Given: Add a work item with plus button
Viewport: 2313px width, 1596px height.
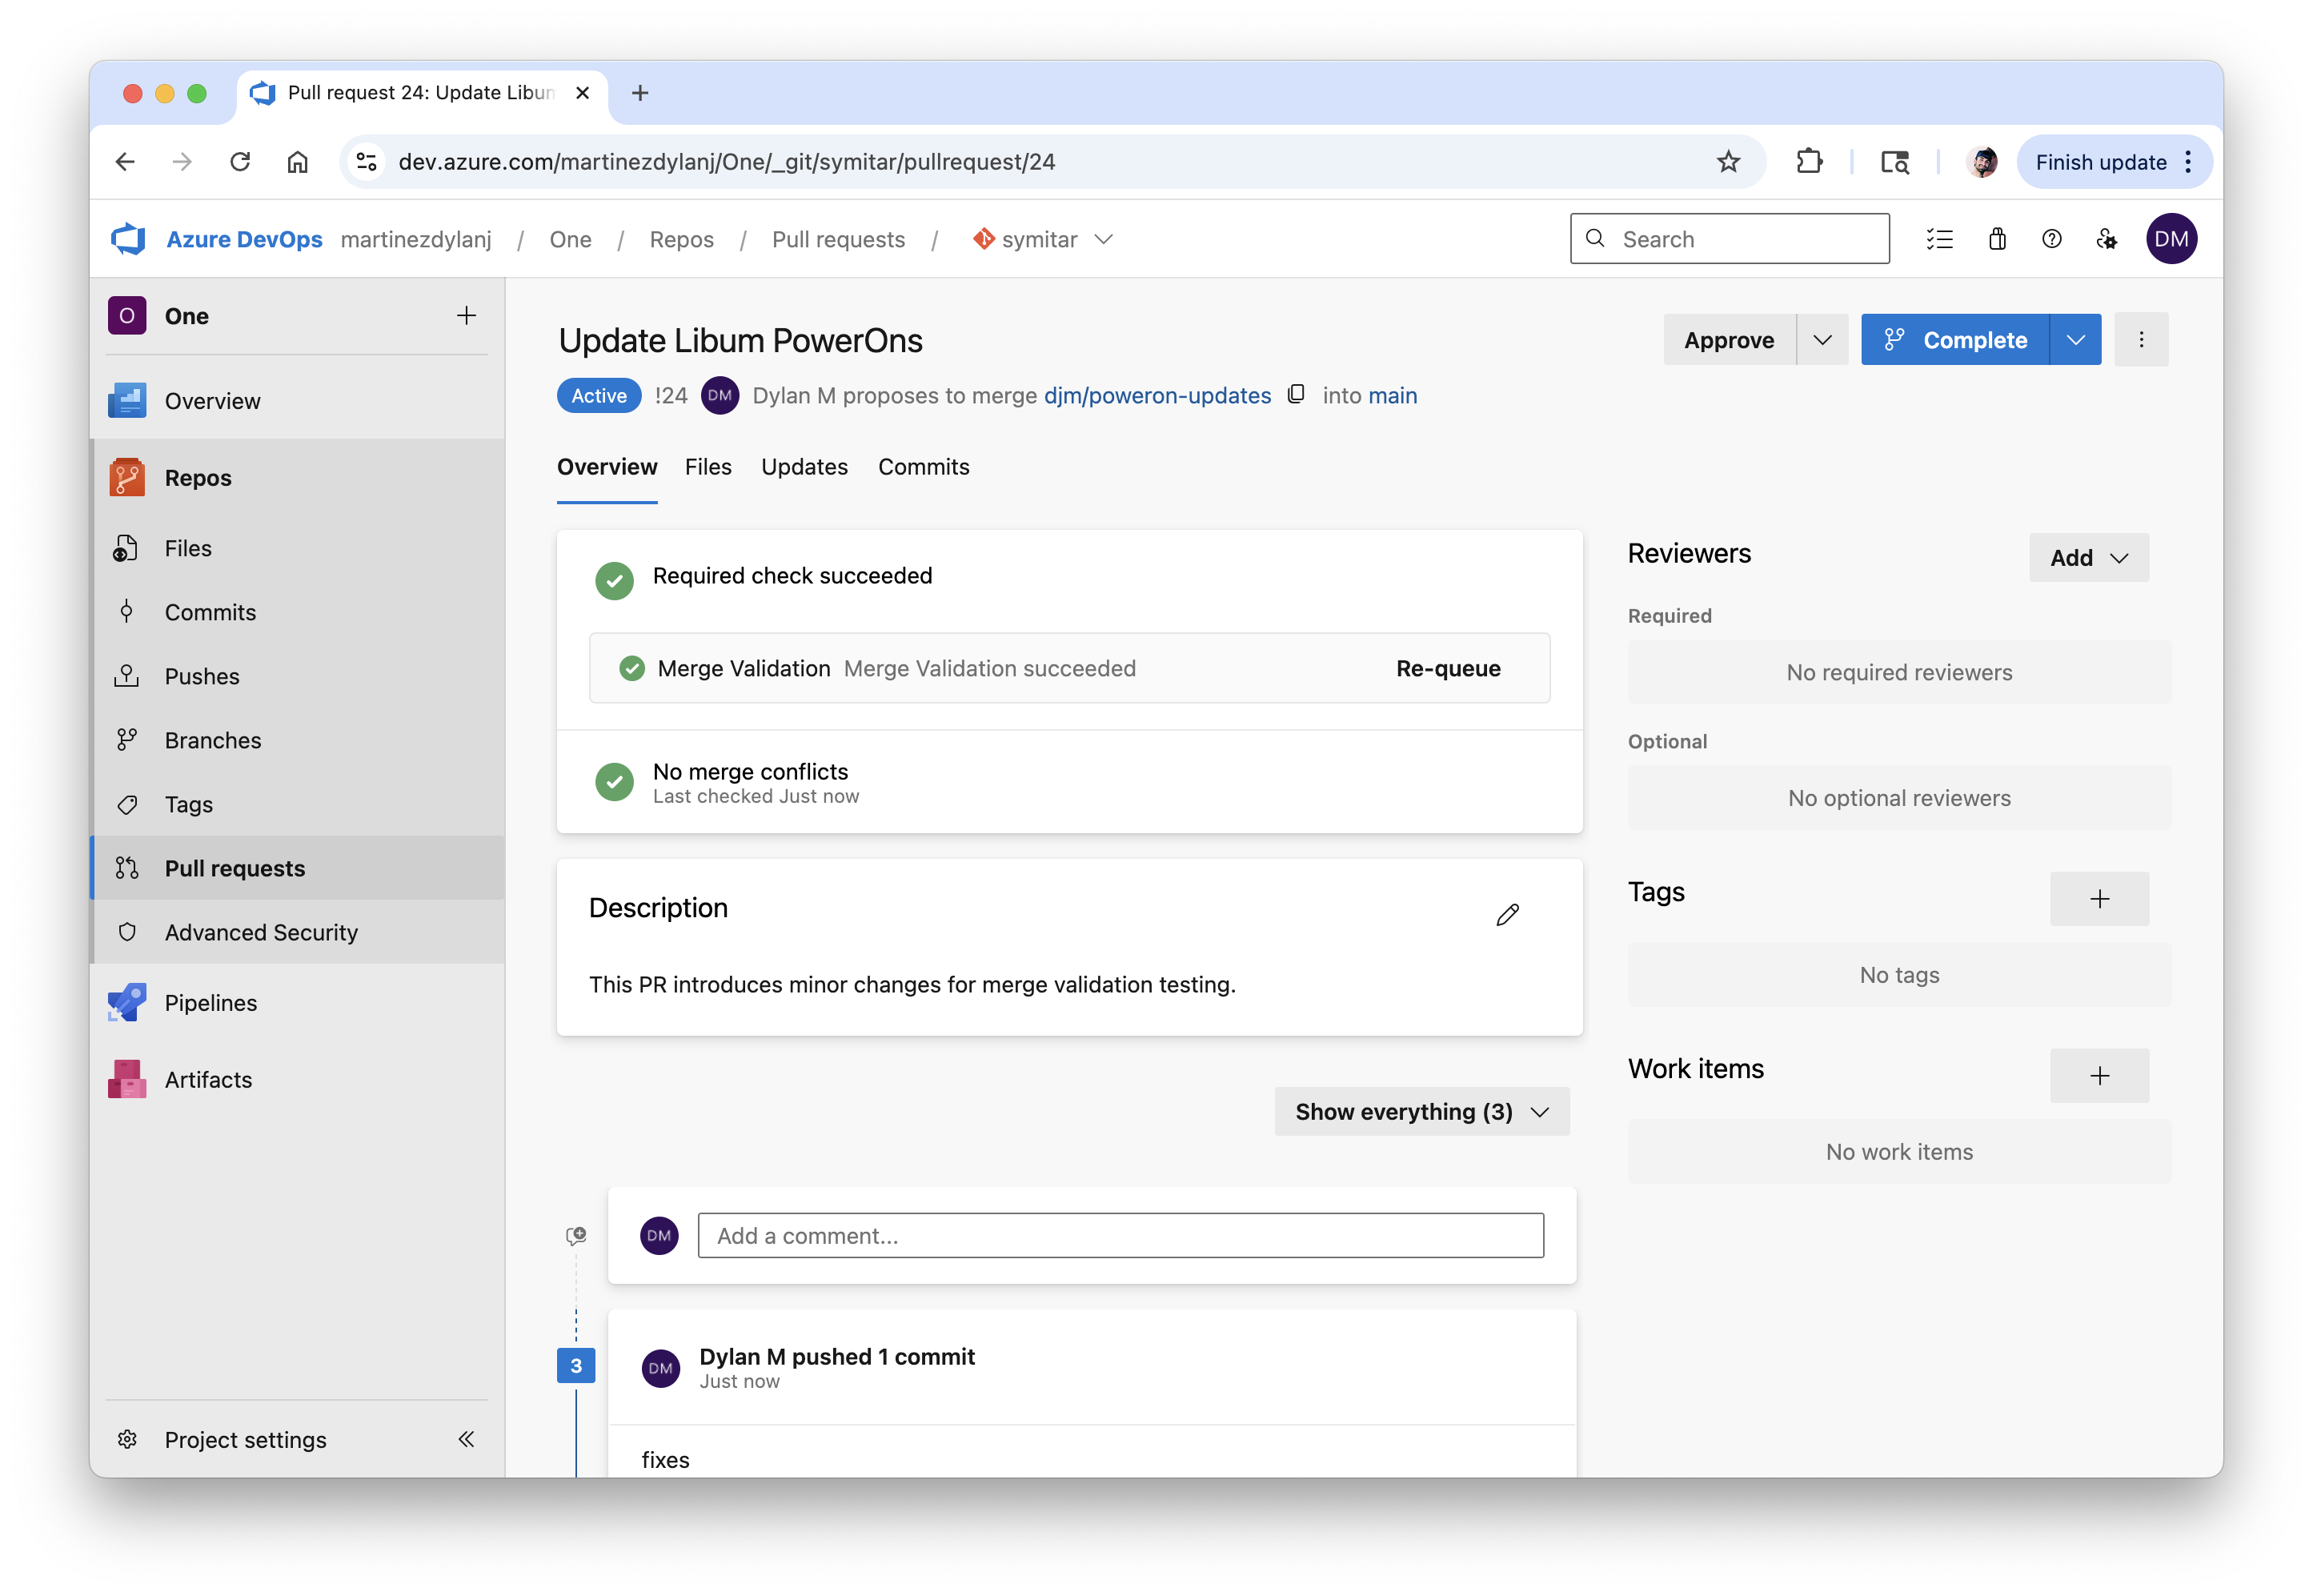Looking at the screenshot, I should point(2100,1076).
